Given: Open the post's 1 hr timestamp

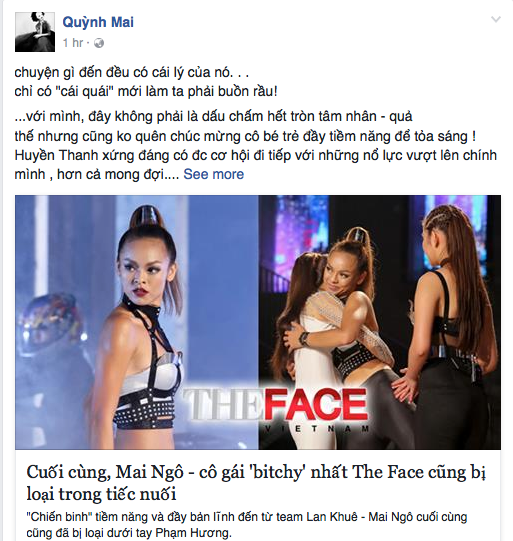Looking at the screenshot, I should coord(73,43).
